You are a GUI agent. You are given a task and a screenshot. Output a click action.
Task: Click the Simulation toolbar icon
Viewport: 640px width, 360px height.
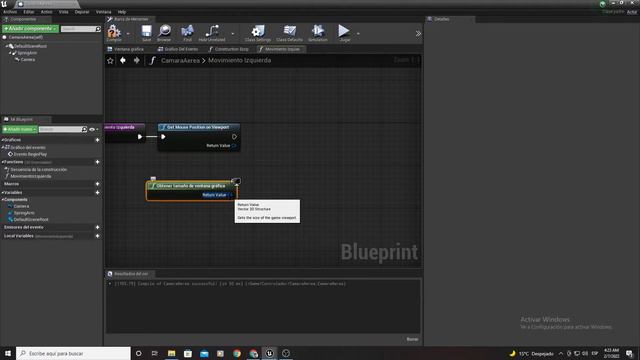click(x=318, y=33)
